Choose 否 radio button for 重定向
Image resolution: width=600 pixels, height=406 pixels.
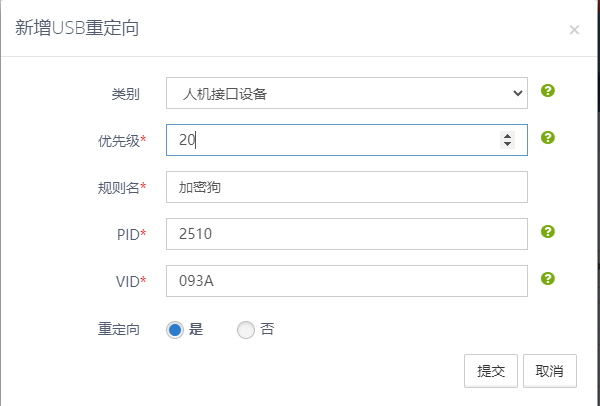coord(246,329)
